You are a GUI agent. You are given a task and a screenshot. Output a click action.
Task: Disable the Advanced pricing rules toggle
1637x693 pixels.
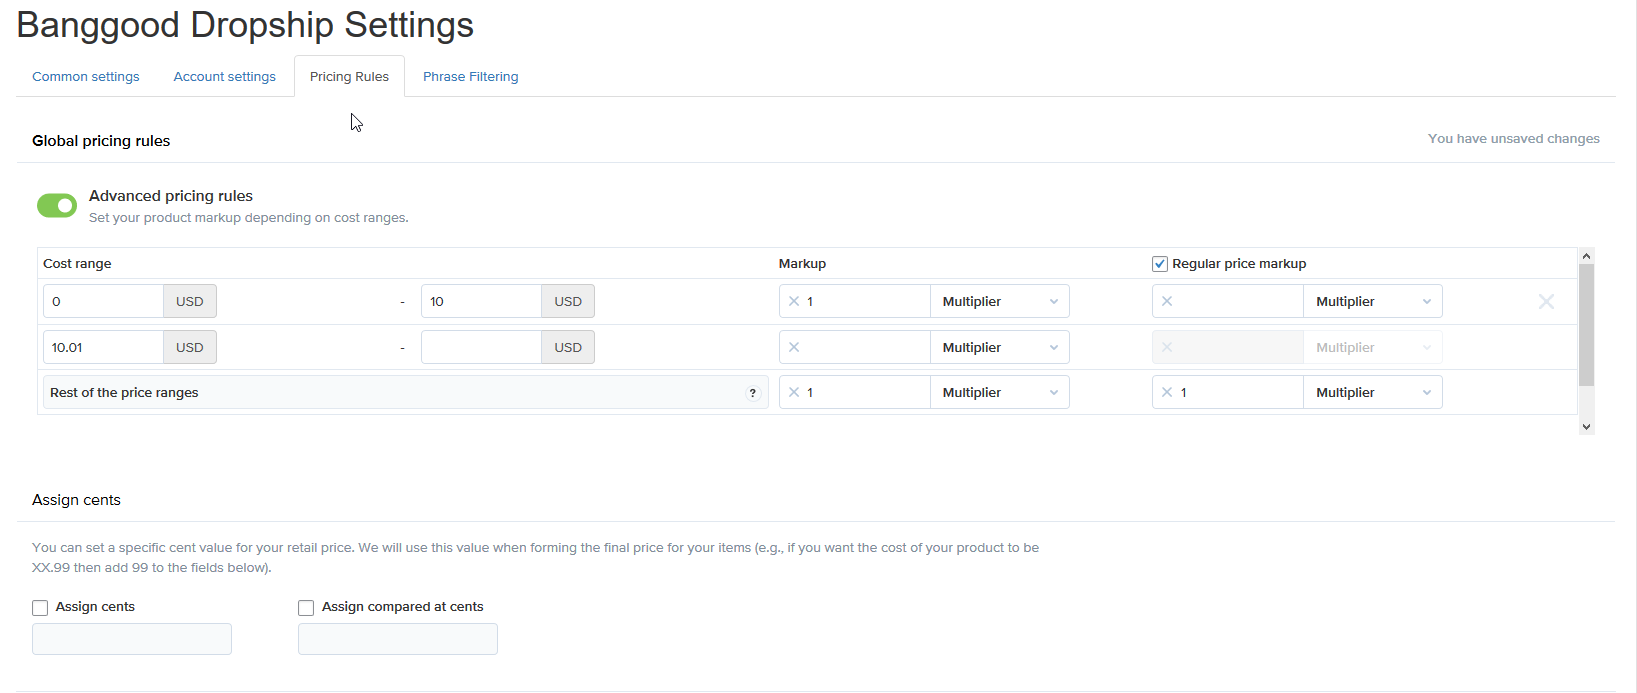tap(57, 205)
